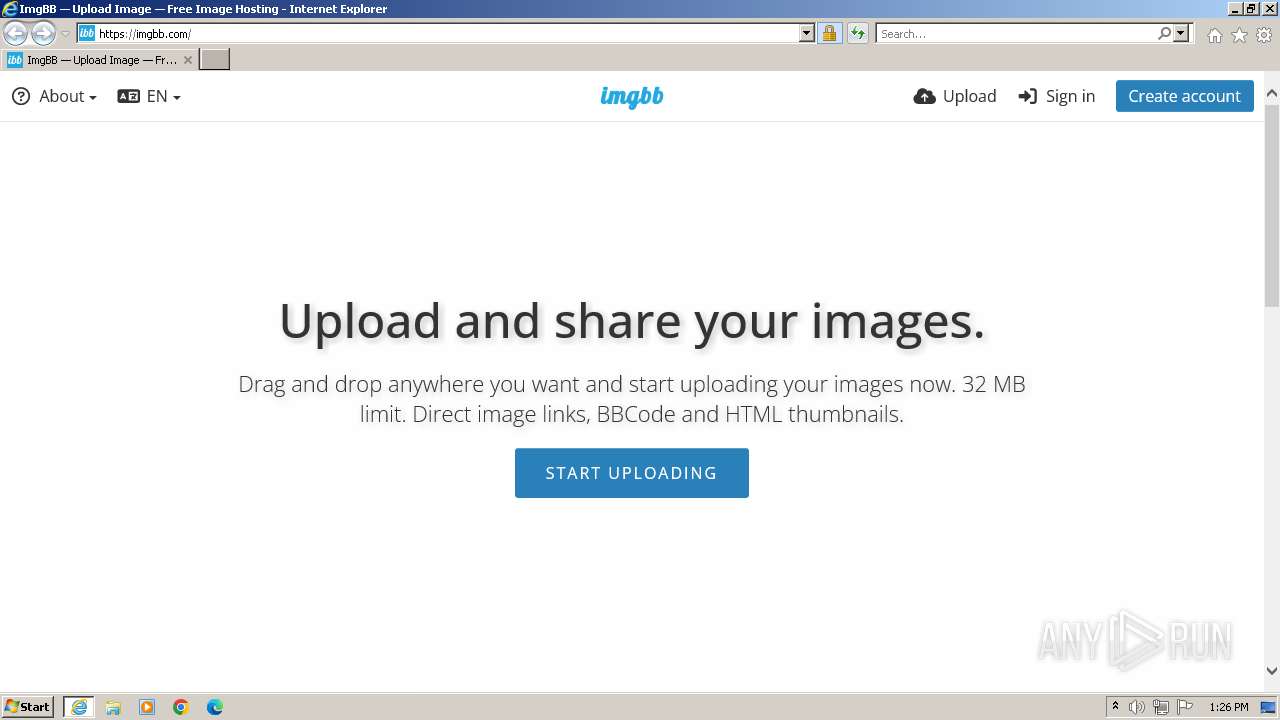Click the heading 'Upload and share your images.'
The height and width of the screenshot is (720, 1280).
coord(632,321)
